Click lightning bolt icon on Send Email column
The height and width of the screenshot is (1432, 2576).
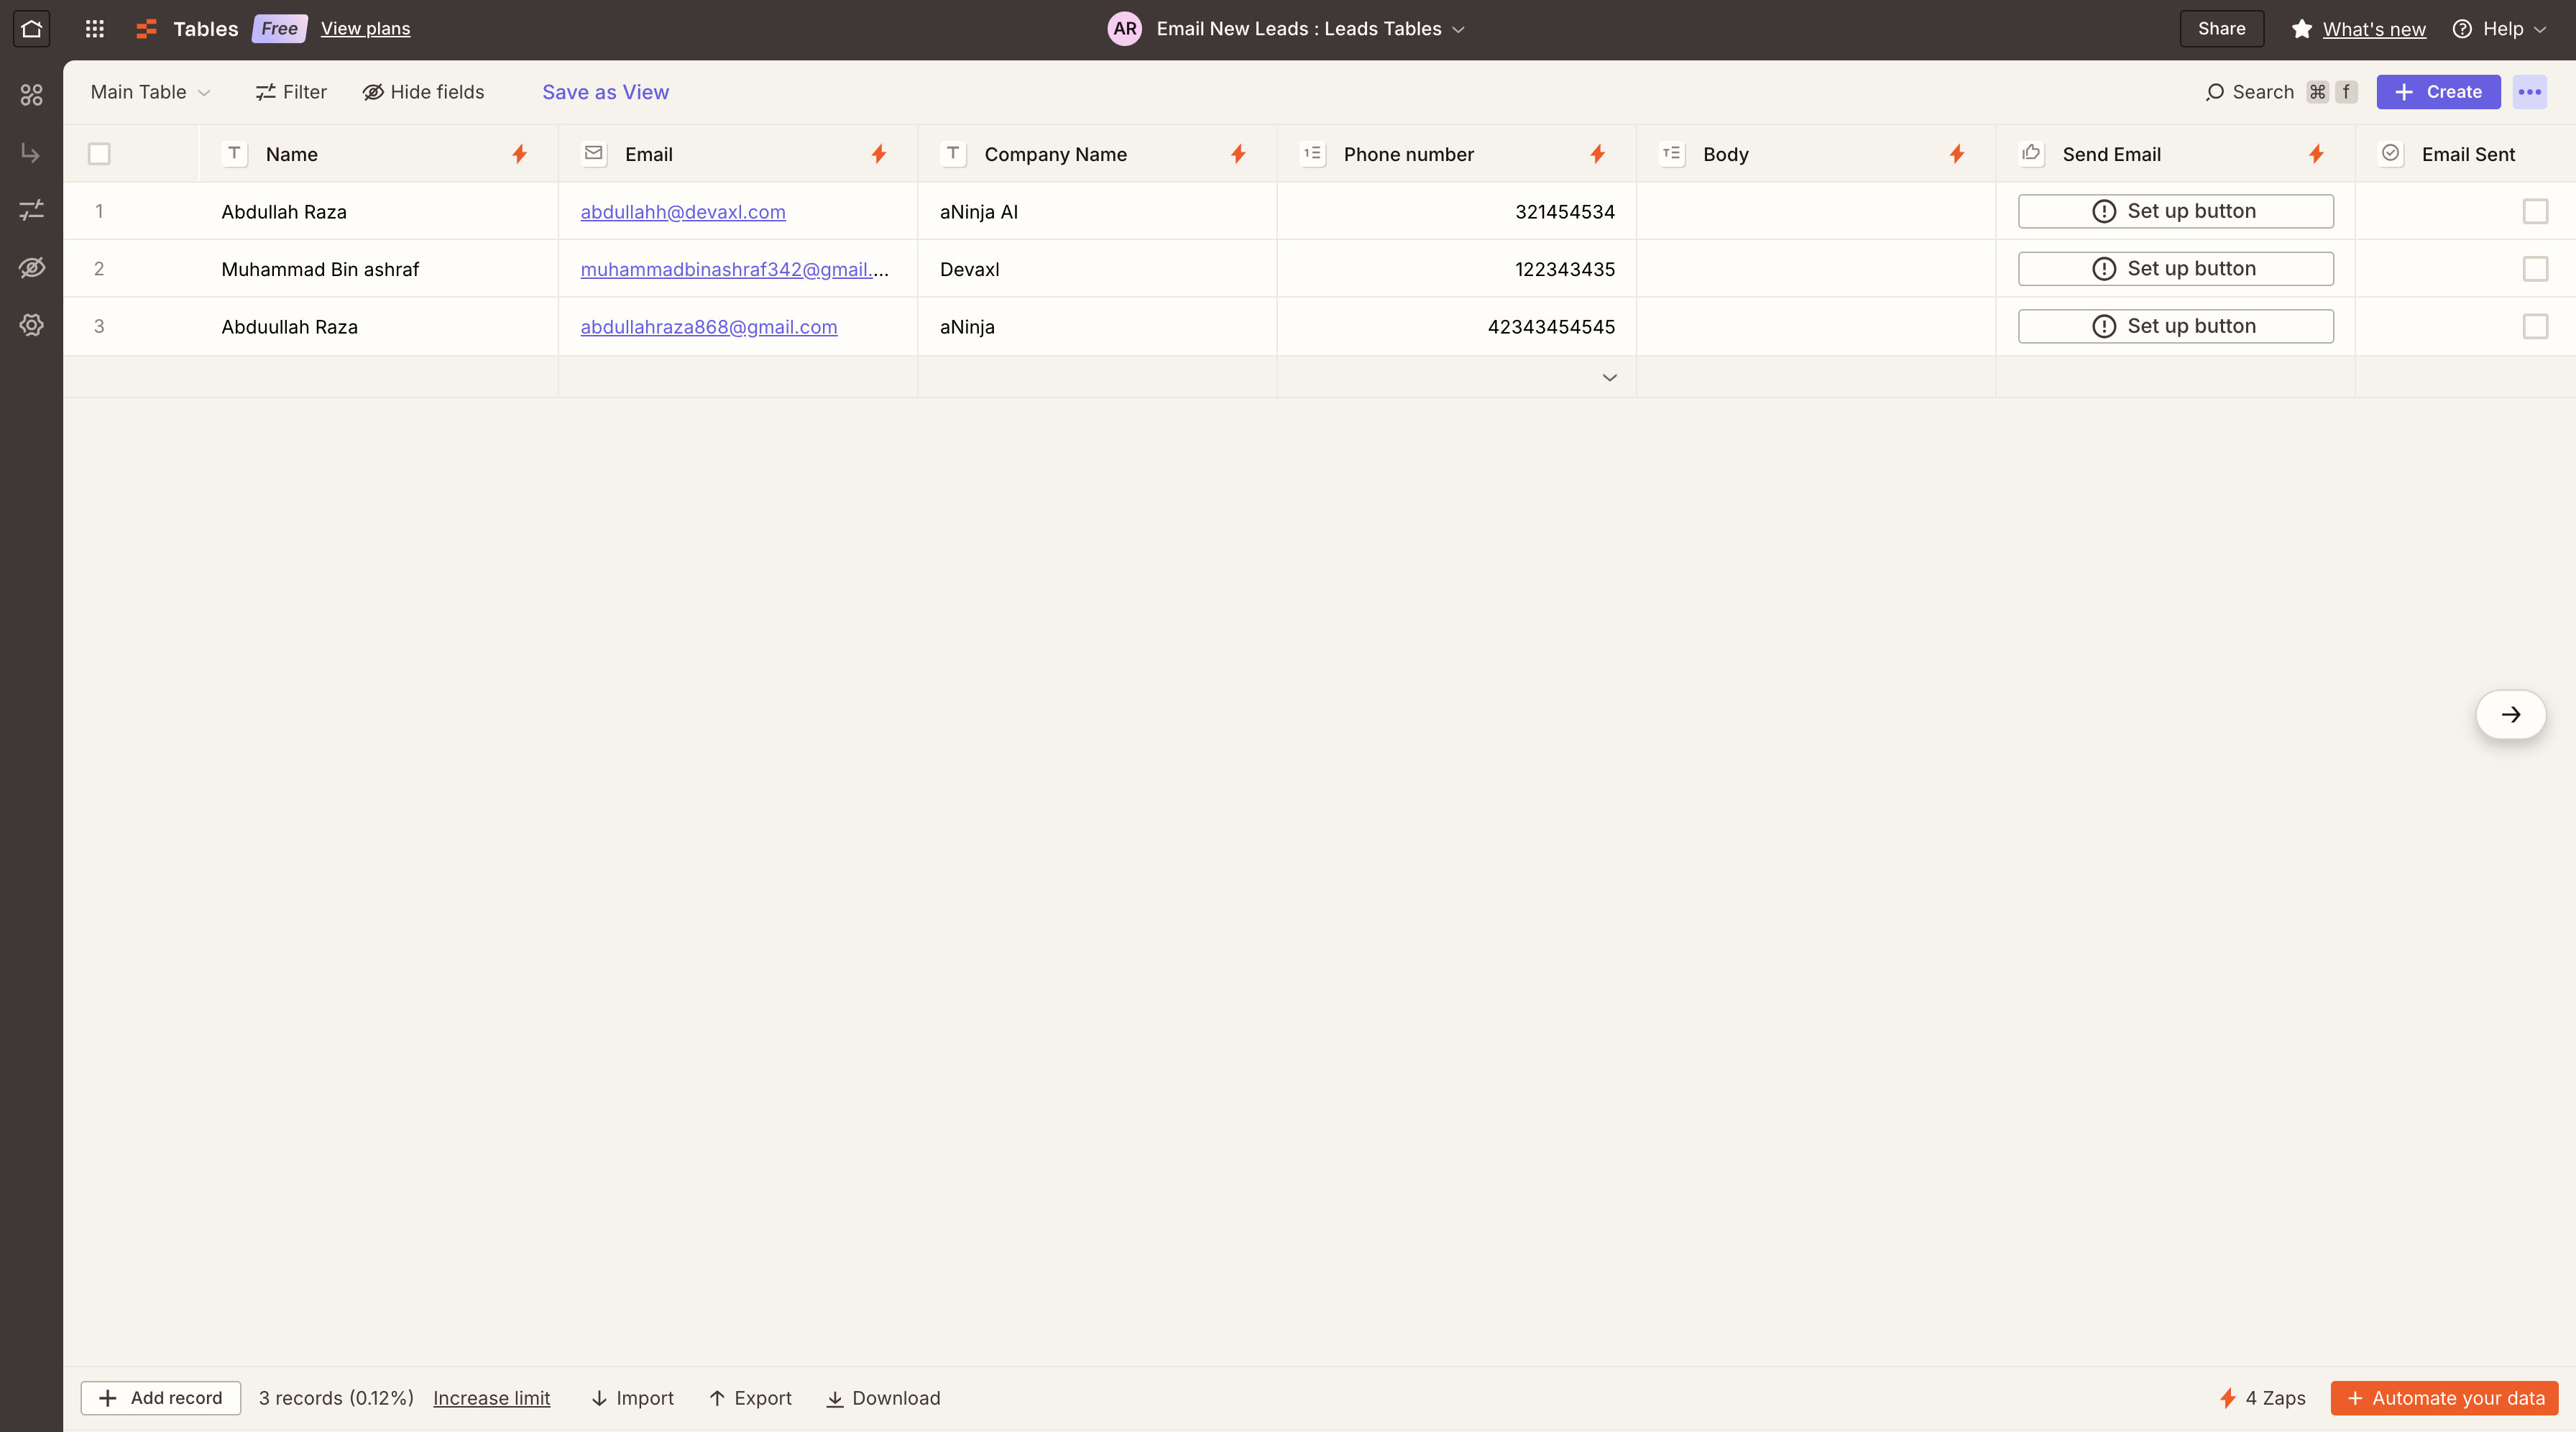[2316, 154]
